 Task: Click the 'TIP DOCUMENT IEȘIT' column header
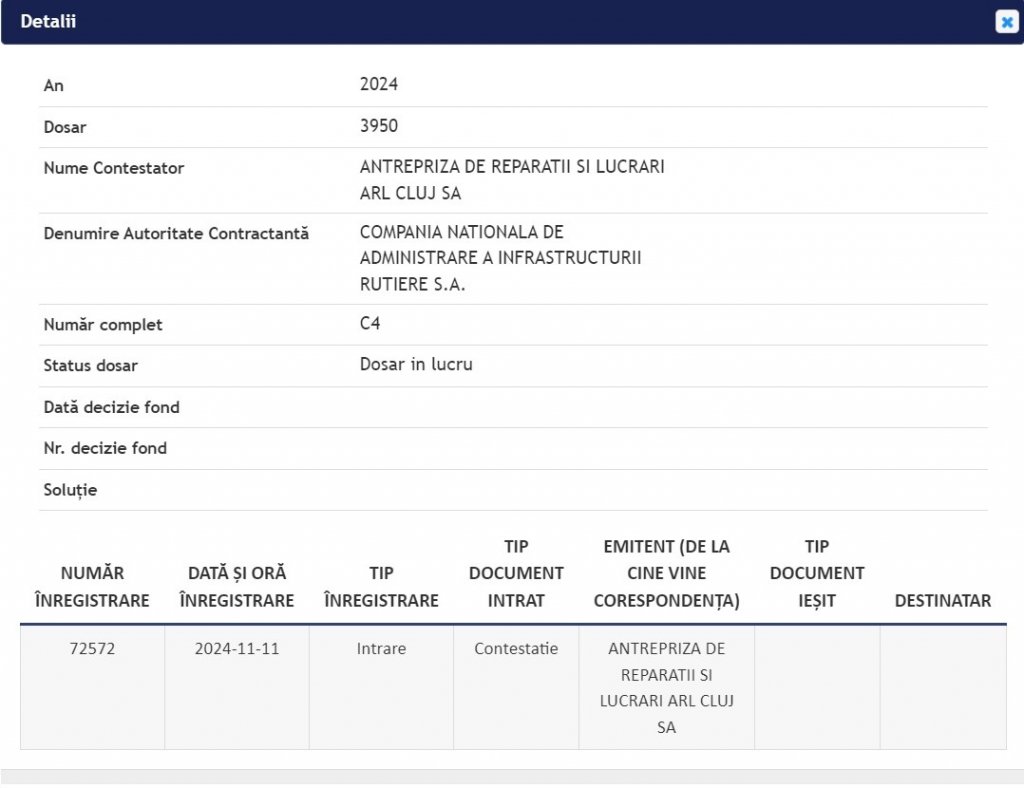[x=817, y=573]
